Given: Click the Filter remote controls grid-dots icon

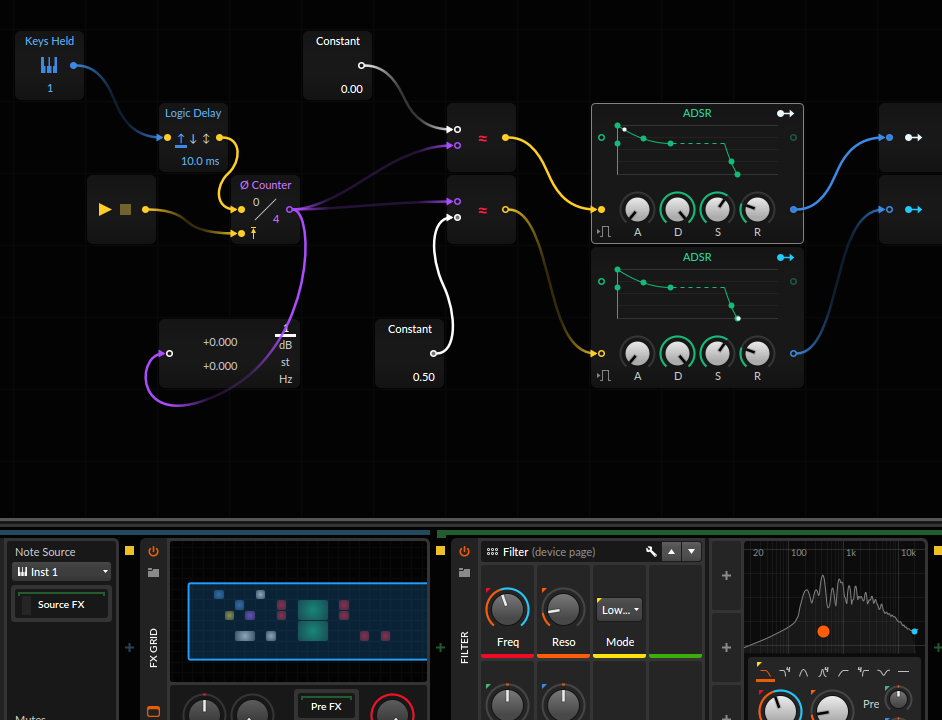Looking at the screenshot, I should point(492,552).
